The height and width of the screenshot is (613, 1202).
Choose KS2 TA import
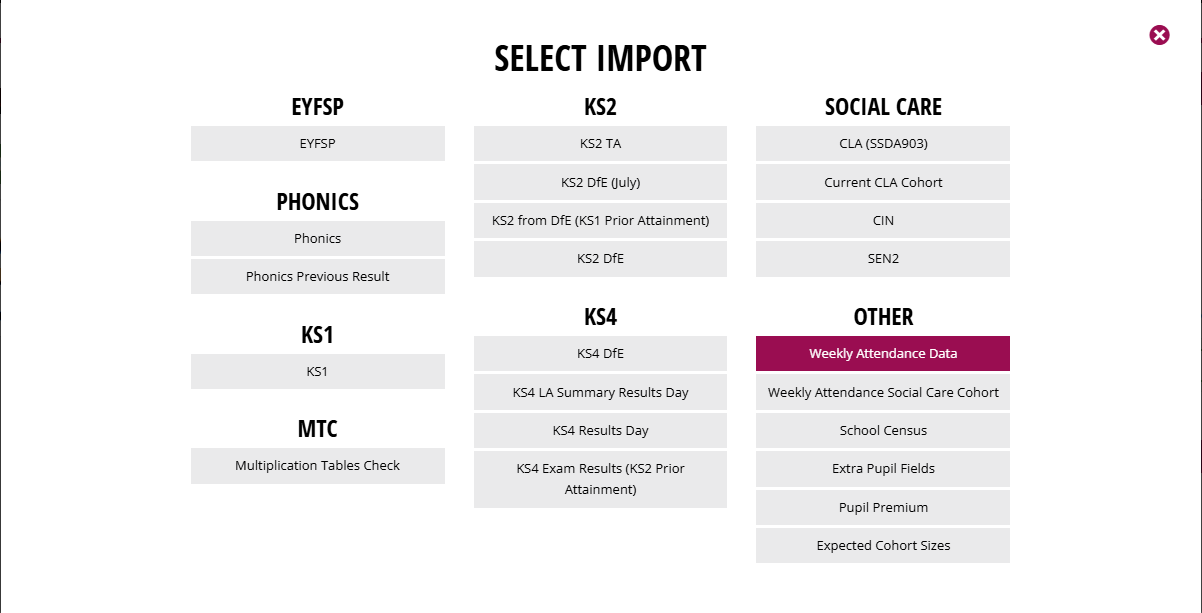click(600, 143)
